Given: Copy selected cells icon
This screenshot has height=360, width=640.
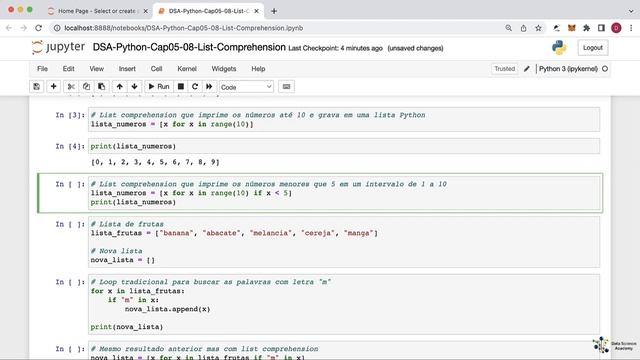Looking at the screenshot, I should pyautogui.click(x=86, y=87).
